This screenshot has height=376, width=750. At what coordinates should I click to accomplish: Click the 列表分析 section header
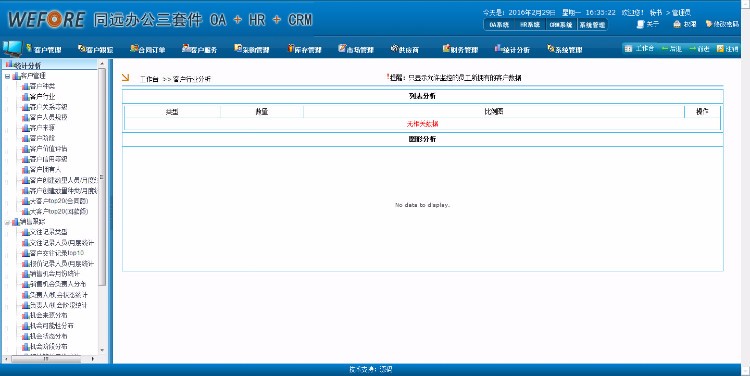(422, 96)
